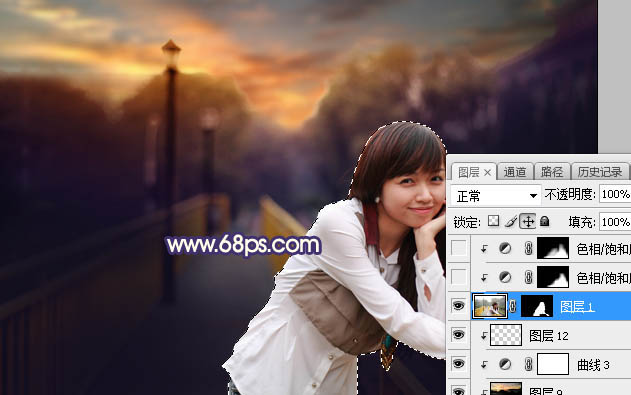Click clipping arrow of top 色相/饱和度 layer
Screen dimensions: 631x395
484,249
